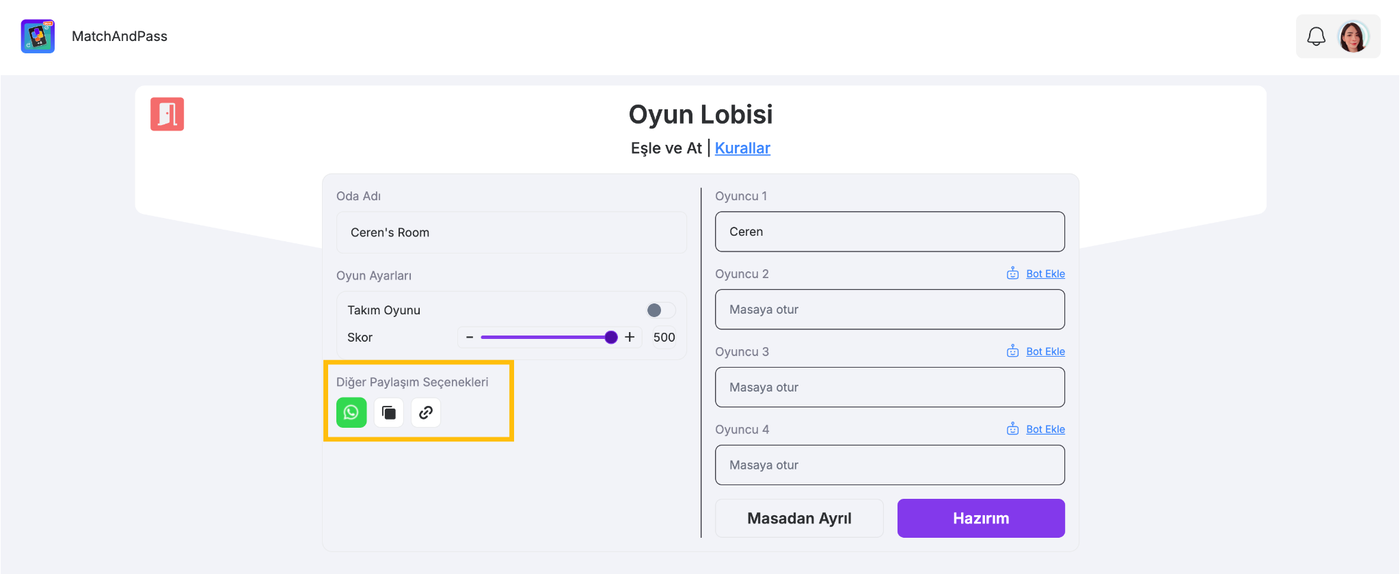Image resolution: width=1400 pixels, height=574 pixels.
Task: Open the user profile avatar
Action: tap(1353, 37)
